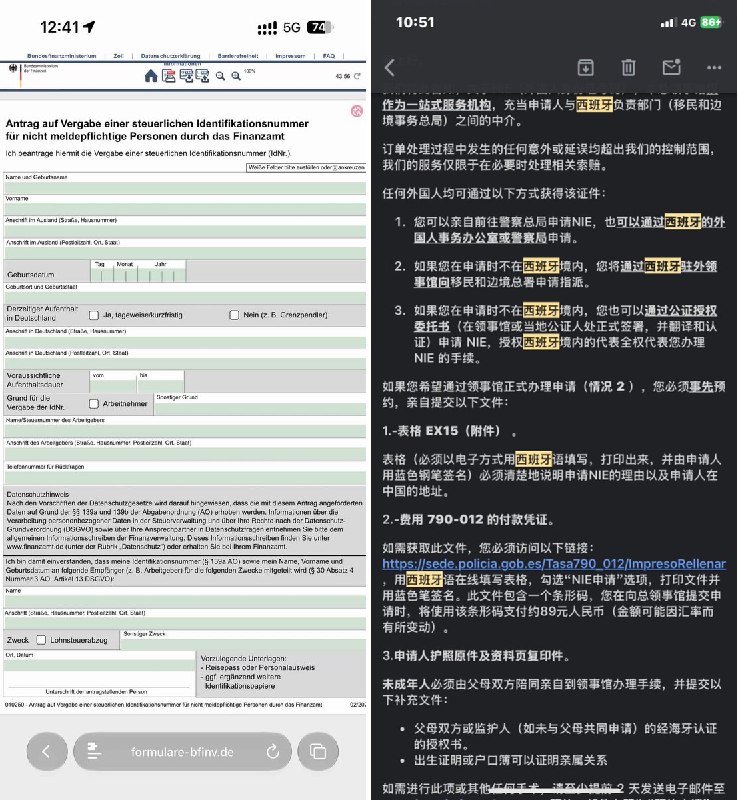738x800 pixels.
Task: Click the 'Vorzulegende Unterlagen:' text
Action: click(x=243, y=659)
